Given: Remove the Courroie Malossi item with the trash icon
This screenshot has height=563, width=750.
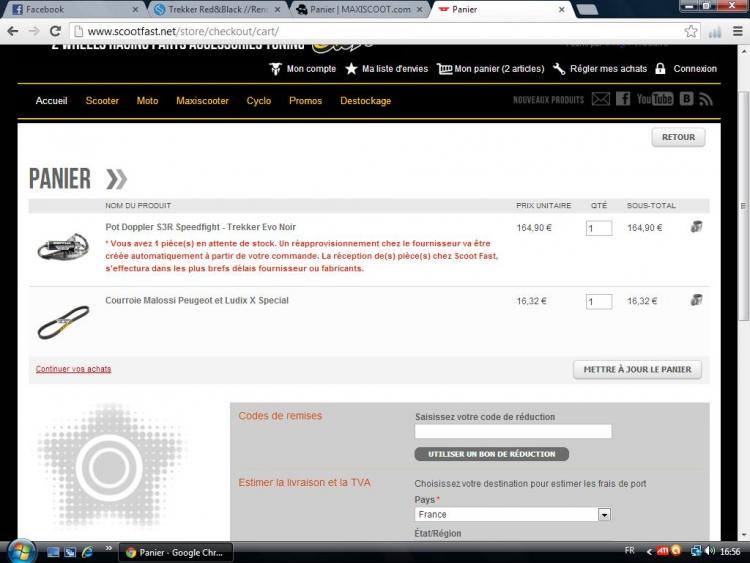Looking at the screenshot, I should (696, 300).
